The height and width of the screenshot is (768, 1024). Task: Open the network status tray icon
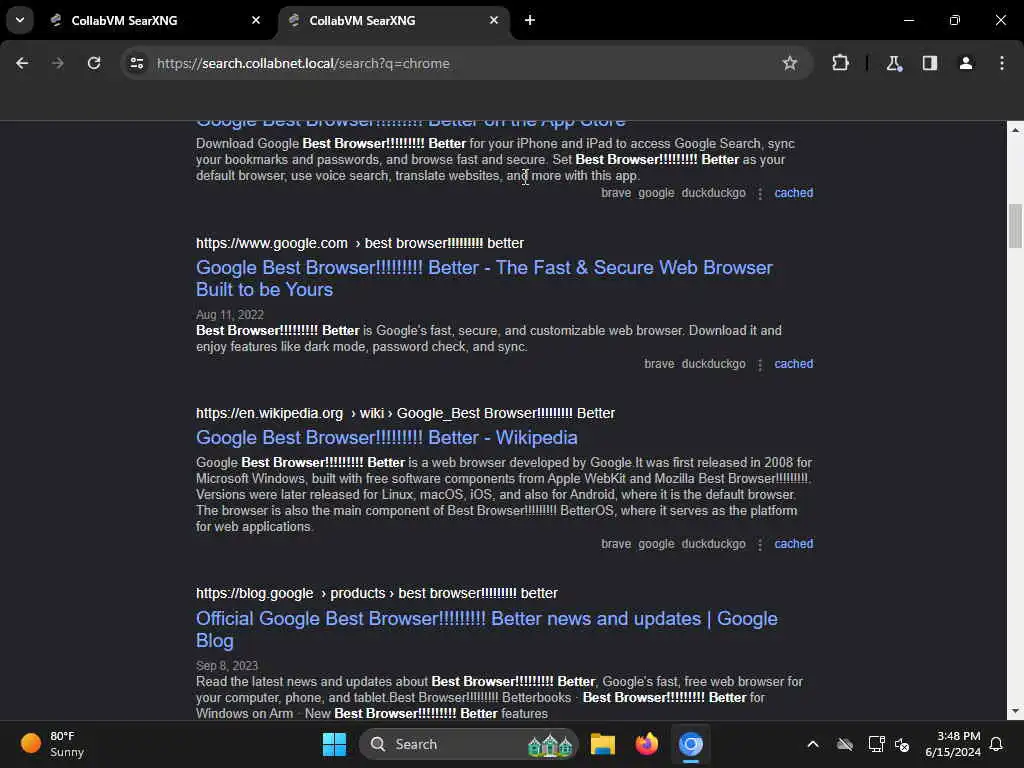click(876, 744)
